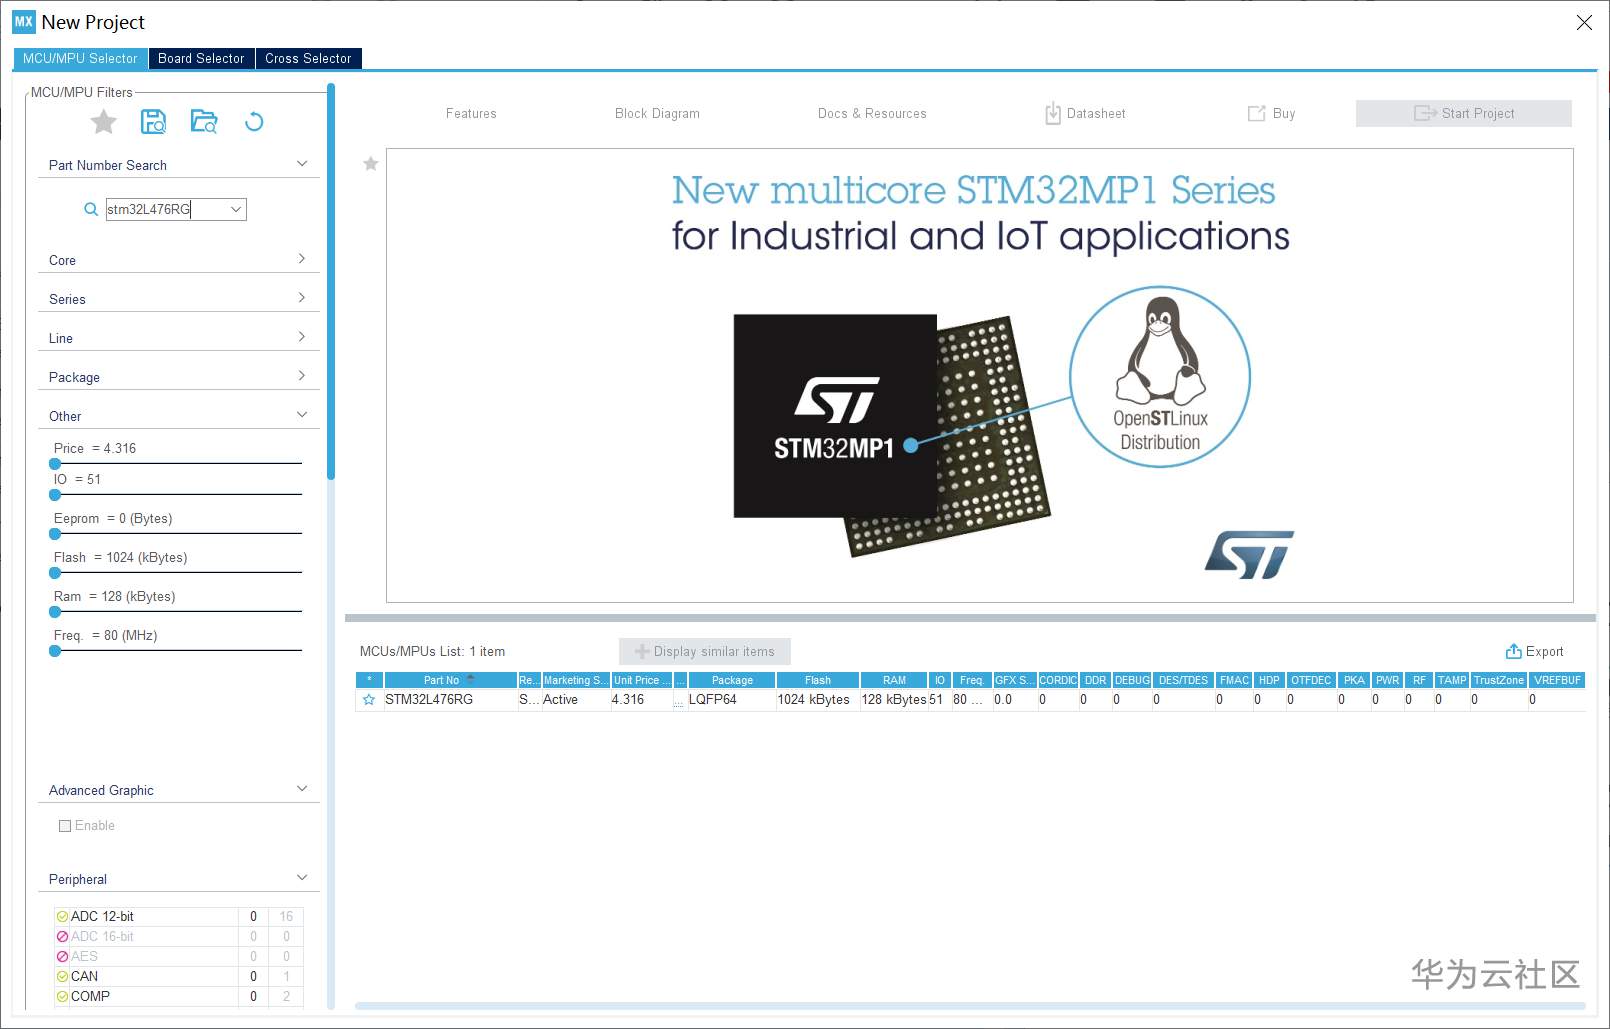Click the CAN peripheral status icon
This screenshot has width=1610, height=1029.
[x=62, y=976]
